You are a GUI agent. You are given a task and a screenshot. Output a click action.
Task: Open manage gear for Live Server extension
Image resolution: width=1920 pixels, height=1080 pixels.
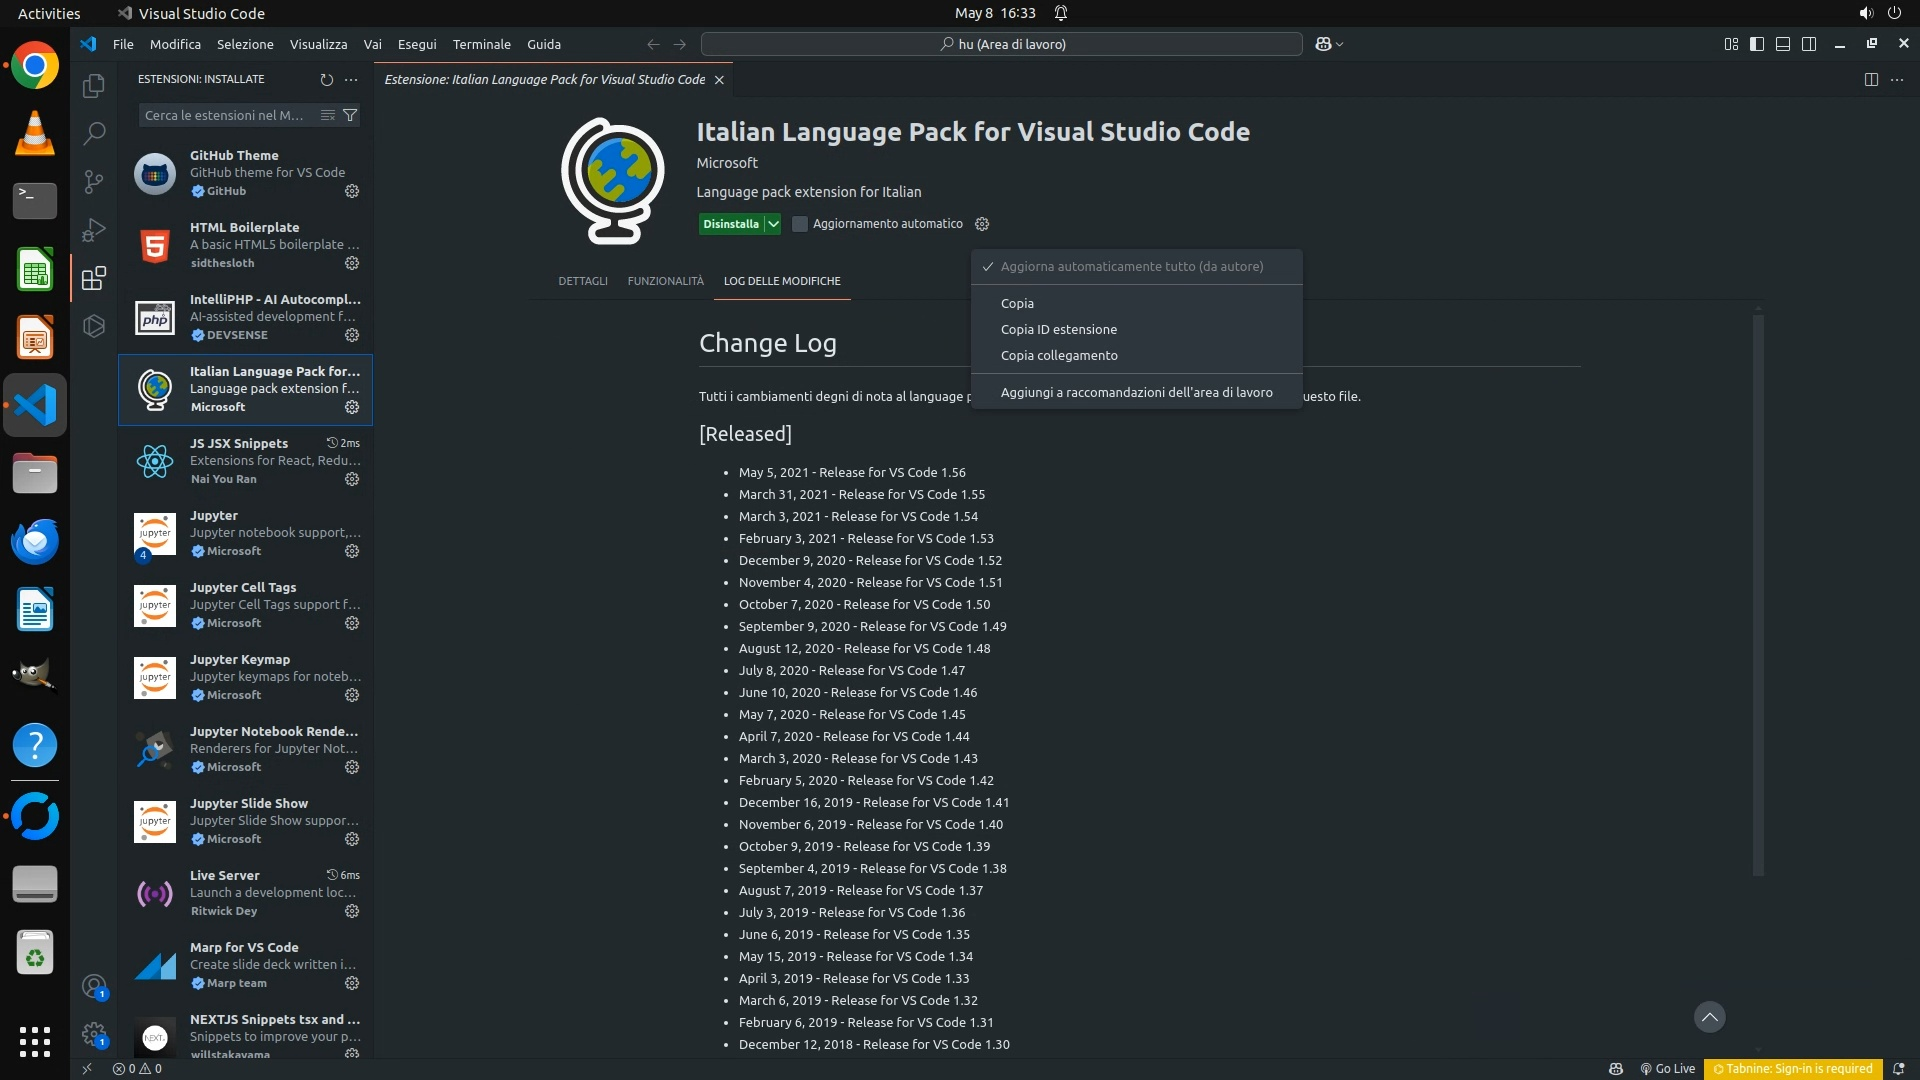(x=352, y=911)
